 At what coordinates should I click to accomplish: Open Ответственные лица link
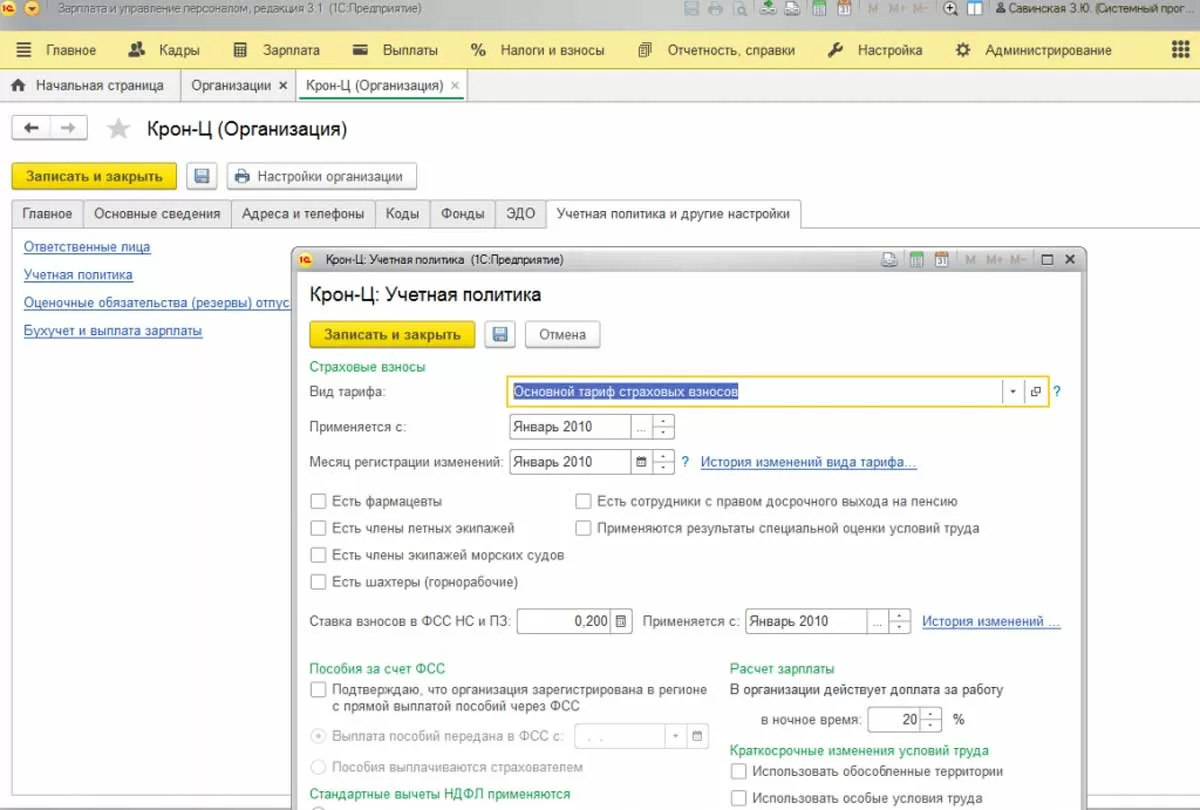point(87,246)
